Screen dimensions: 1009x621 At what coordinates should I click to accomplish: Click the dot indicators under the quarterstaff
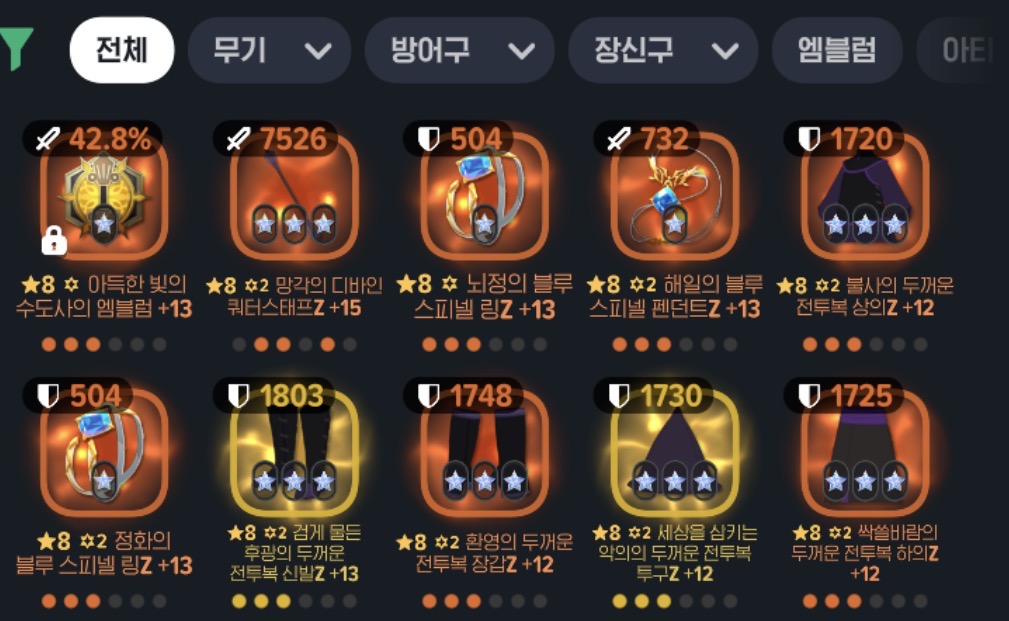point(294,344)
